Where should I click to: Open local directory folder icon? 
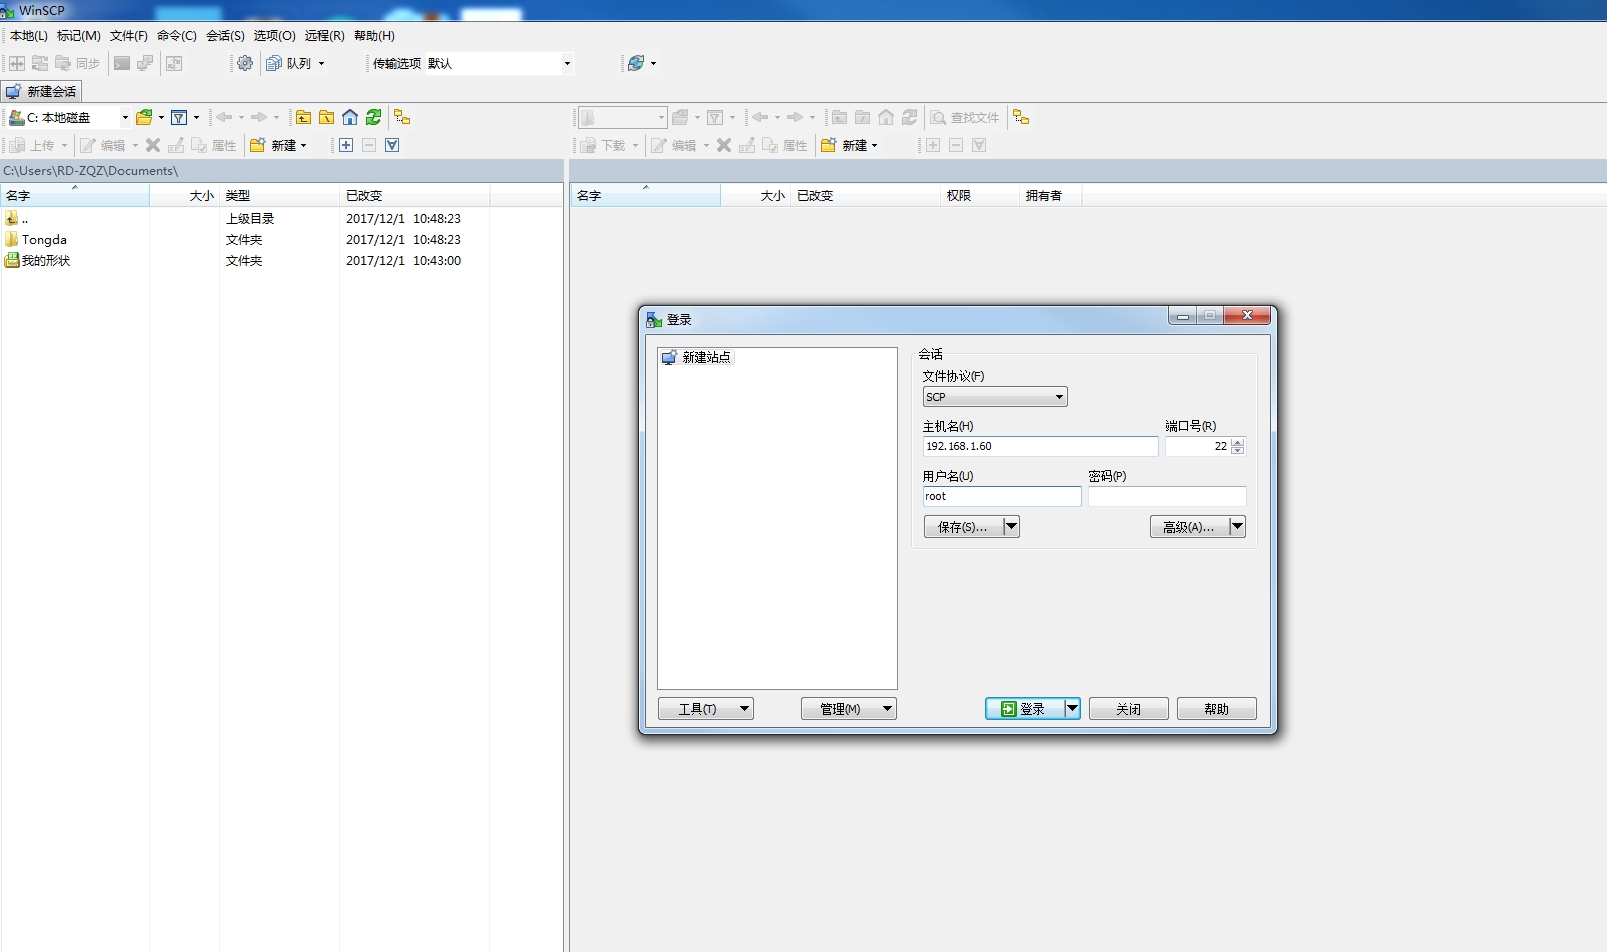coord(144,117)
